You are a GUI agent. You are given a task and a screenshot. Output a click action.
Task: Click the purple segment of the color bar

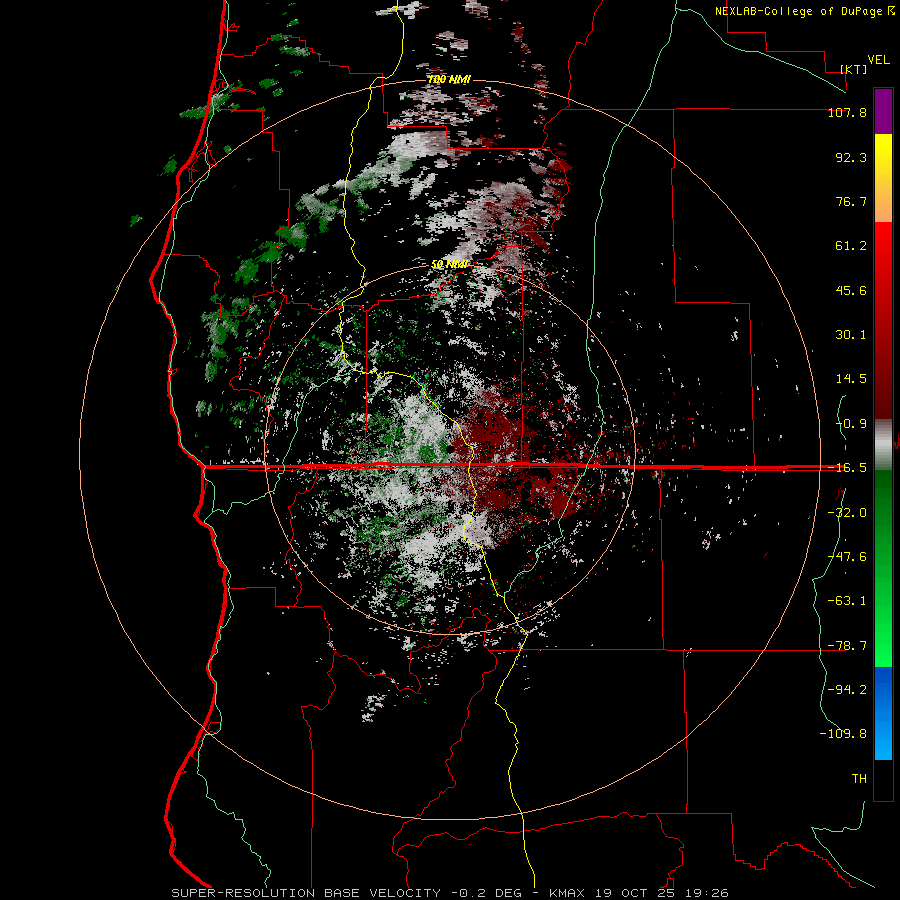tap(883, 112)
